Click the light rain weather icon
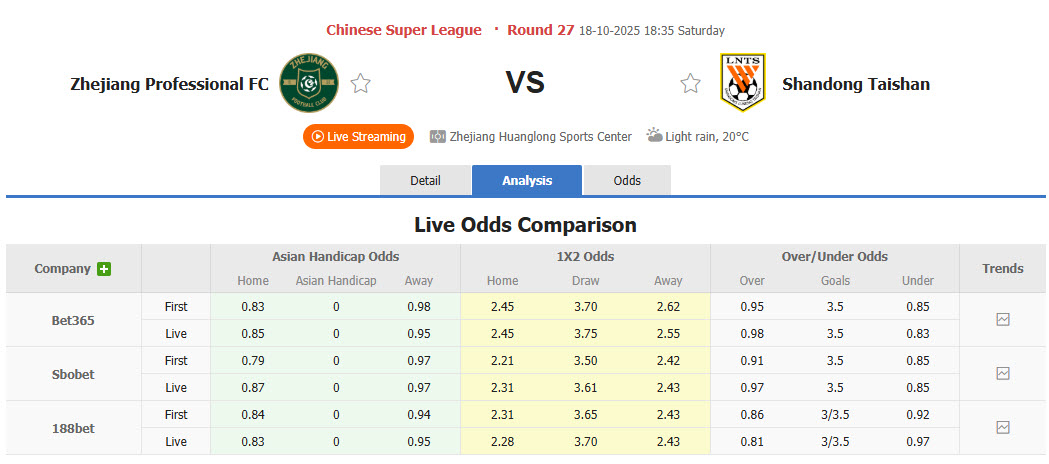The height and width of the screenshot is (464, 1049). 654,135
